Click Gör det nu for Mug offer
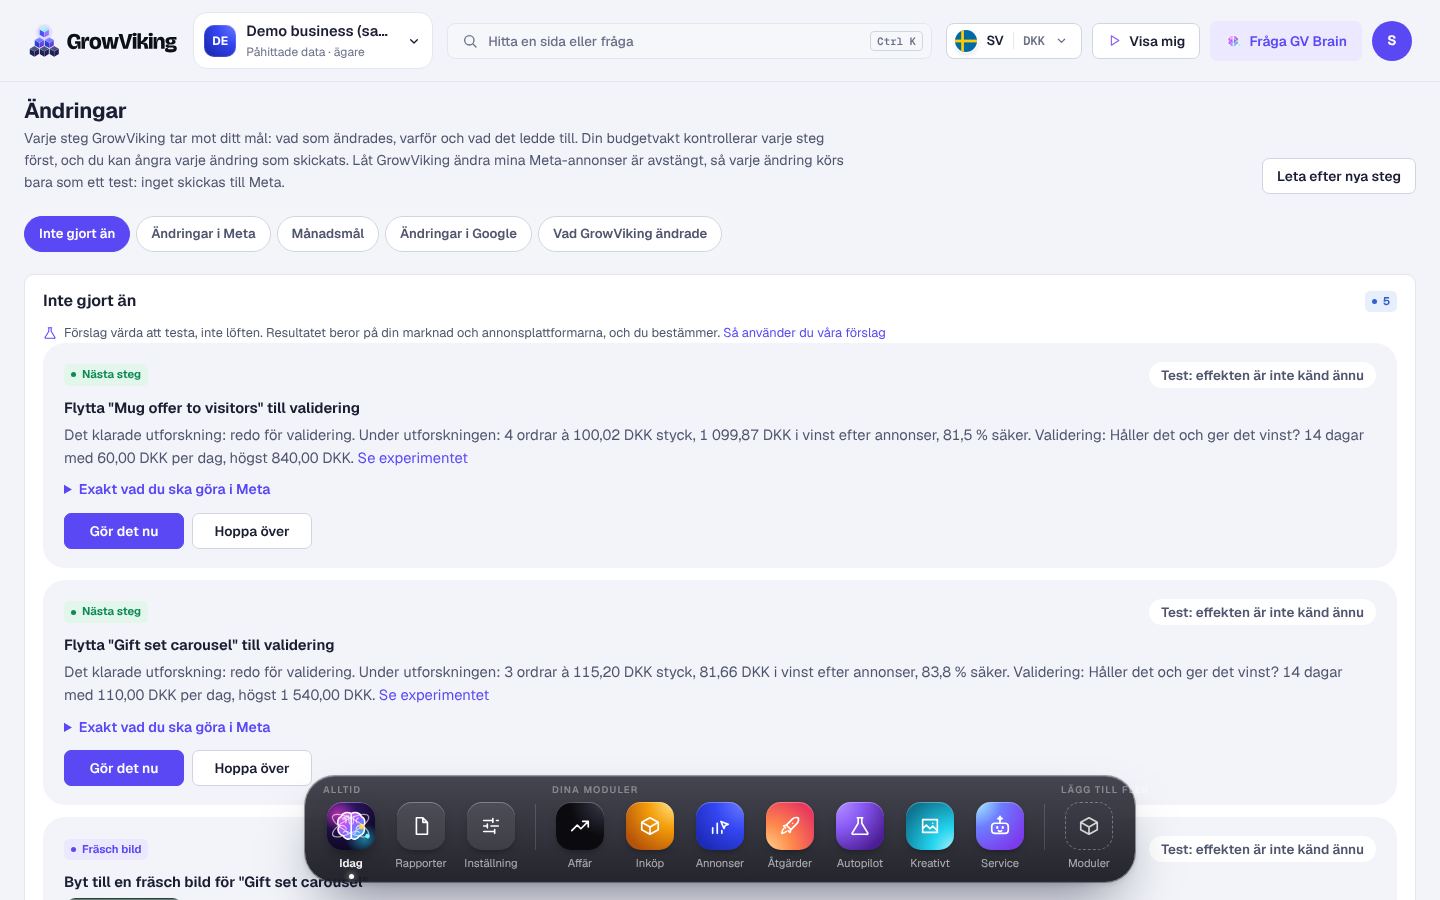1440x900 pixels. 124,531
